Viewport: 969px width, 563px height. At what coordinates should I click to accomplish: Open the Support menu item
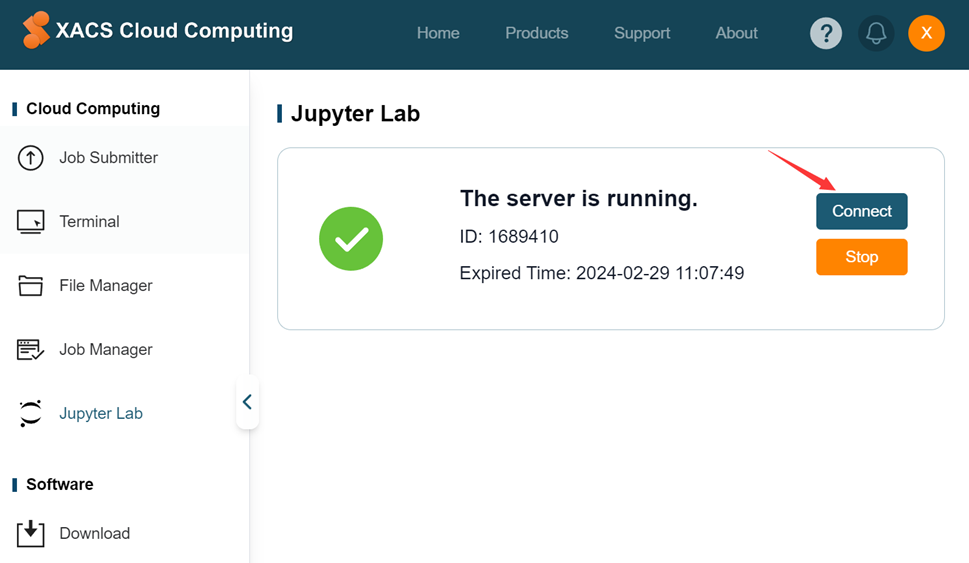coord(641,33)
